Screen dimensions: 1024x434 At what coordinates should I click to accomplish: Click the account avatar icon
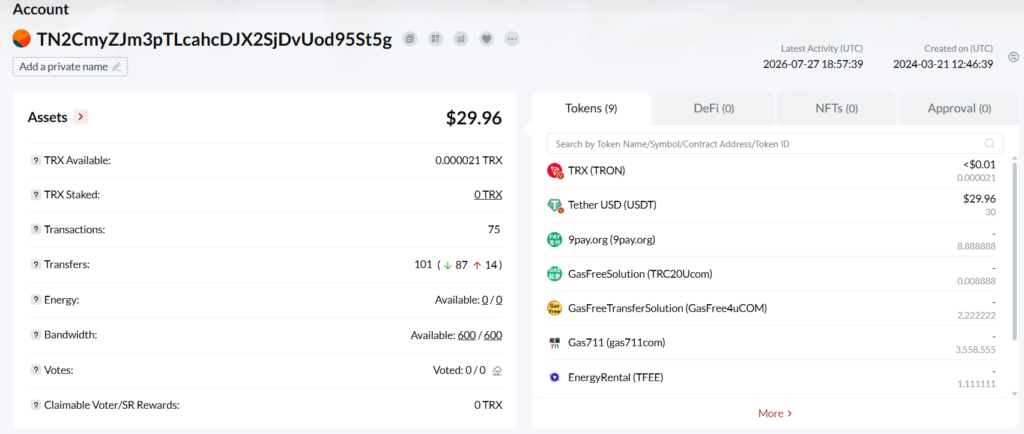22,39
